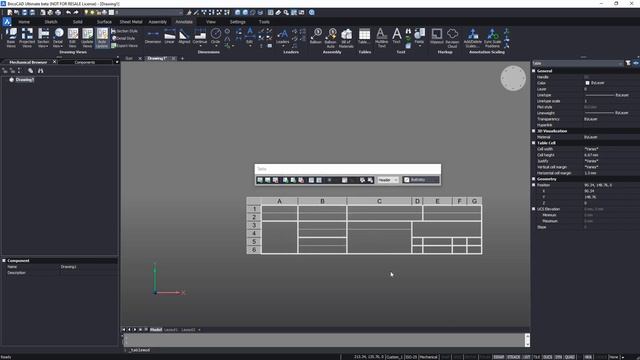640x360 pixels.
Task: Click the Base View icon in ribbon
Action: pyautogui.click(x=11, y=38)
